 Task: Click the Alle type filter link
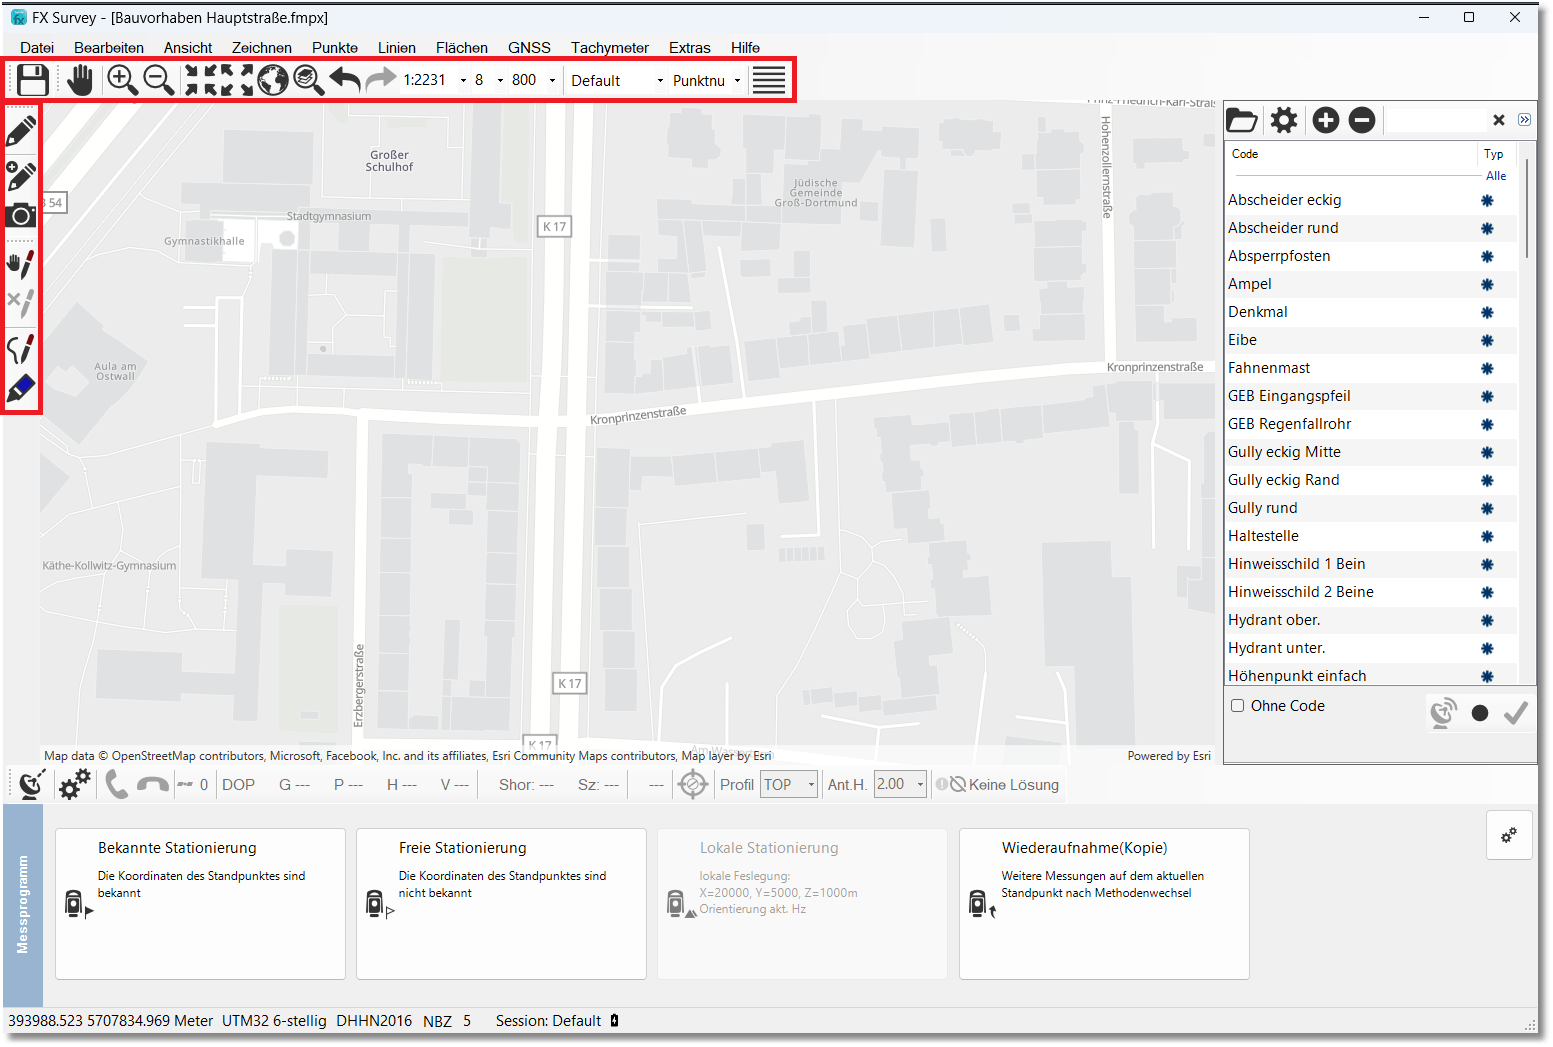click(x=1495, y=176)
